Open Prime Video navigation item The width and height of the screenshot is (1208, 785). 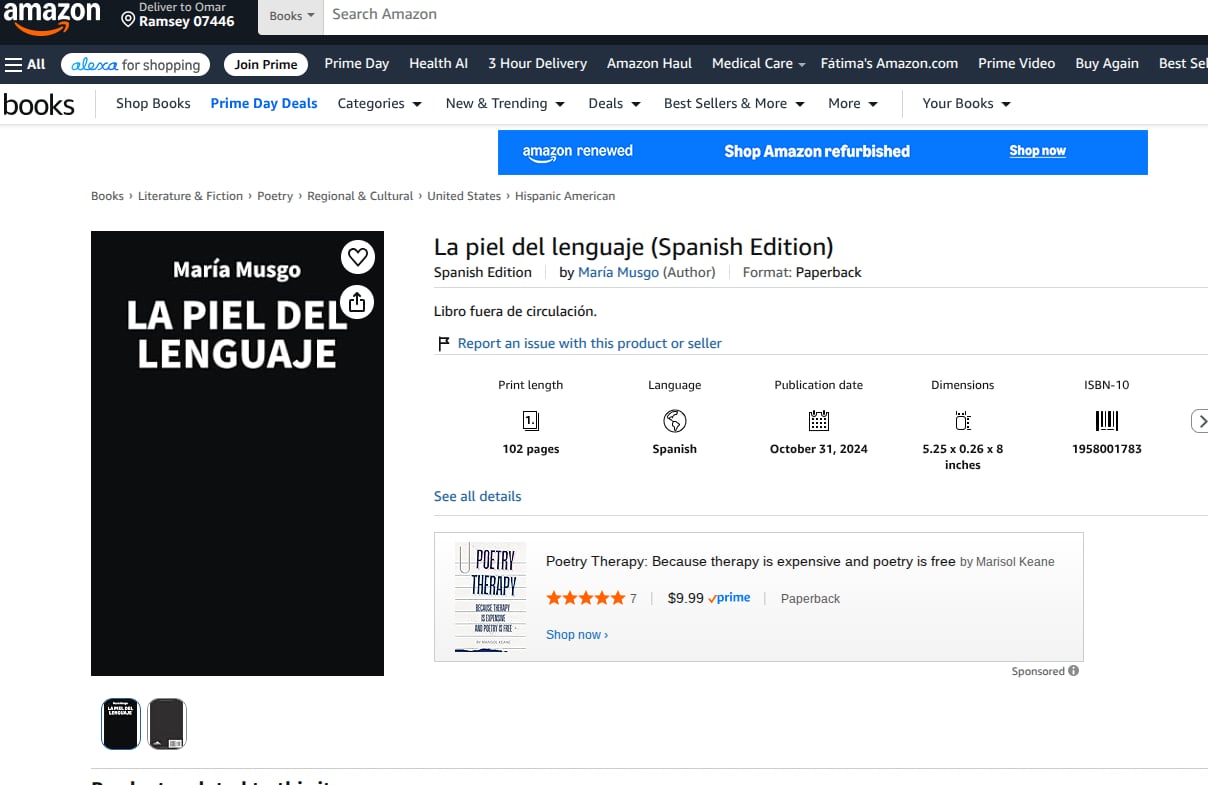point(1016,63)
